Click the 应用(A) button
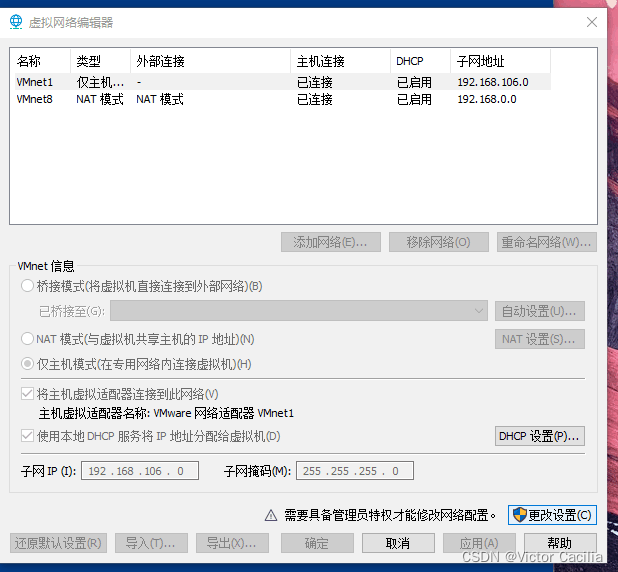 479,543
